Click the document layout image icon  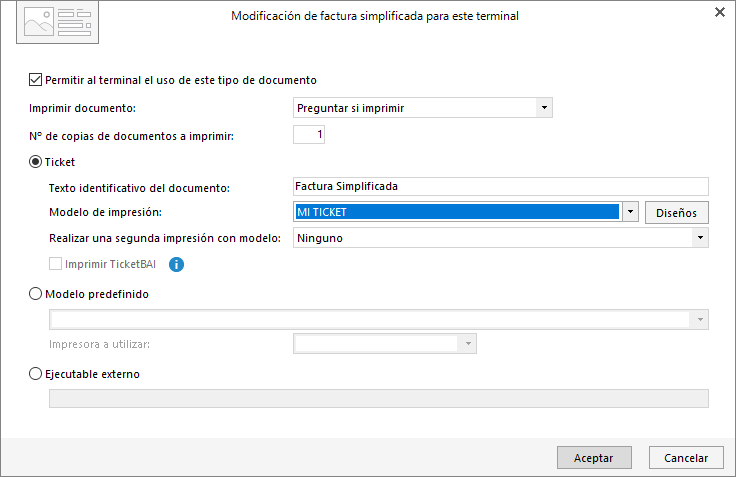tap(57, 22)
